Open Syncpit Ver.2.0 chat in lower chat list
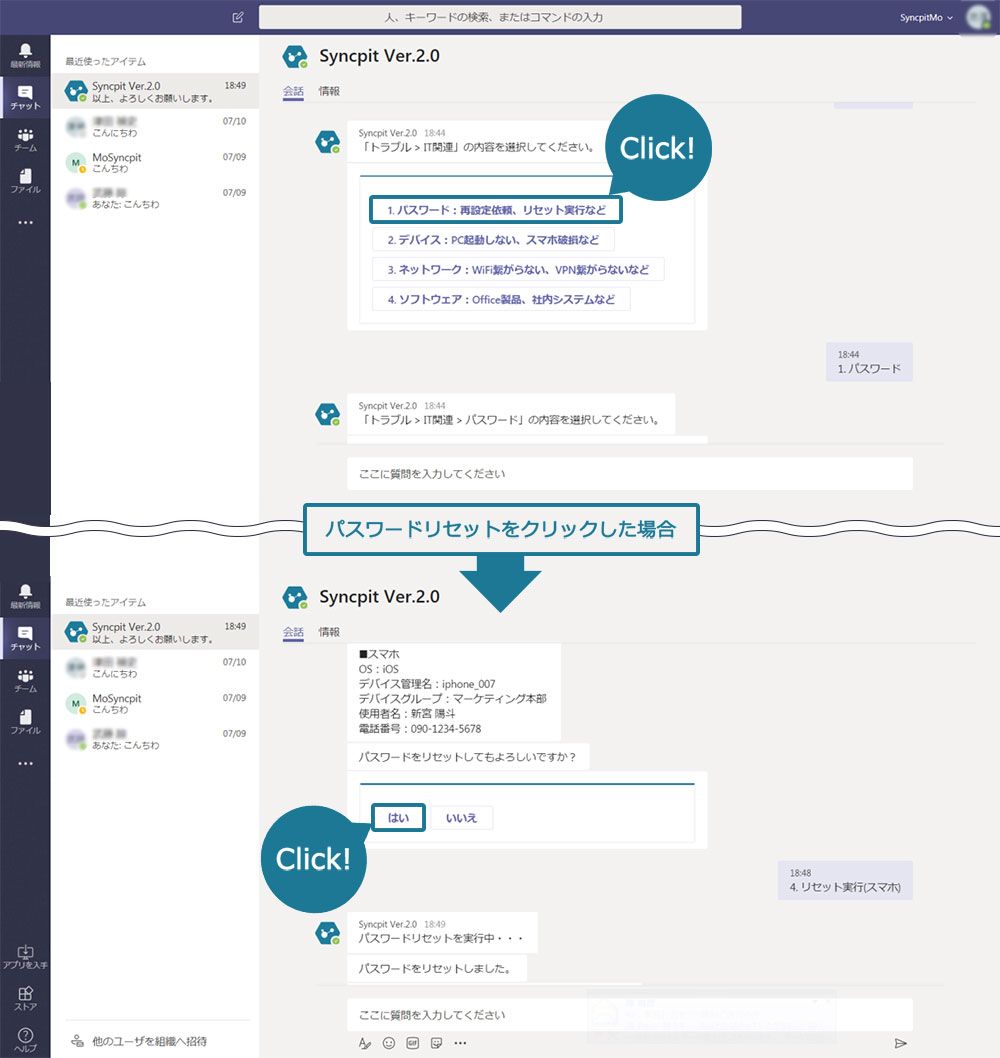This screenshot has height=1058, width=1000. tap(155, 632)
